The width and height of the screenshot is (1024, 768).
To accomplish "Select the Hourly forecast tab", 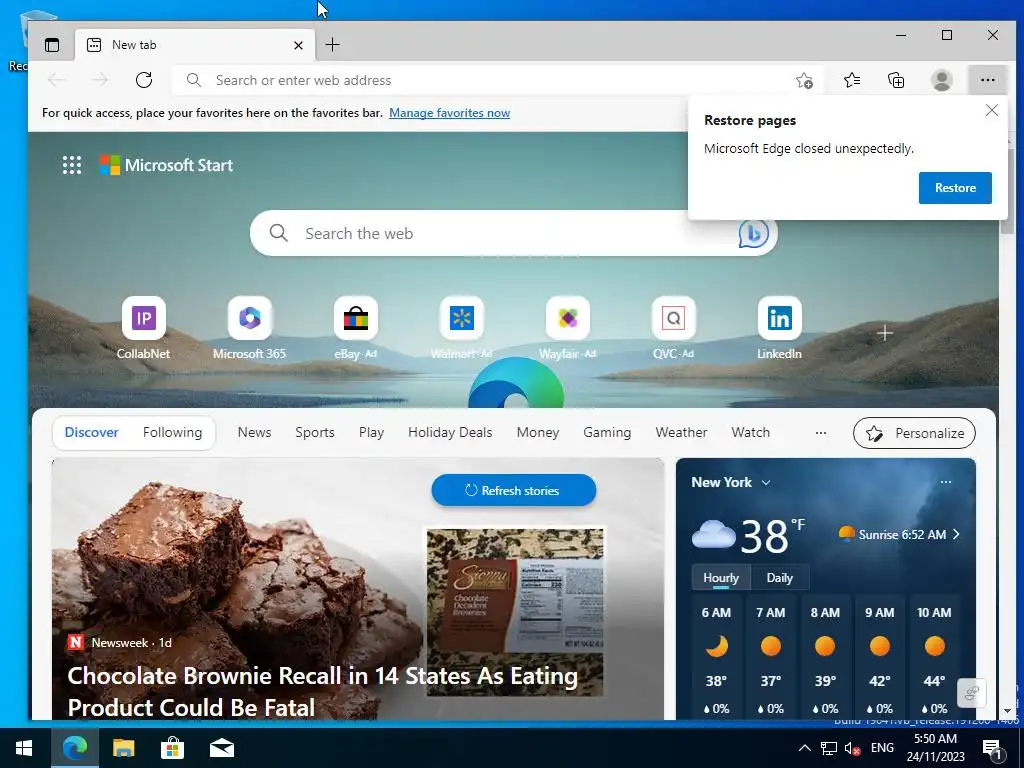I will [x=721, y=578].
